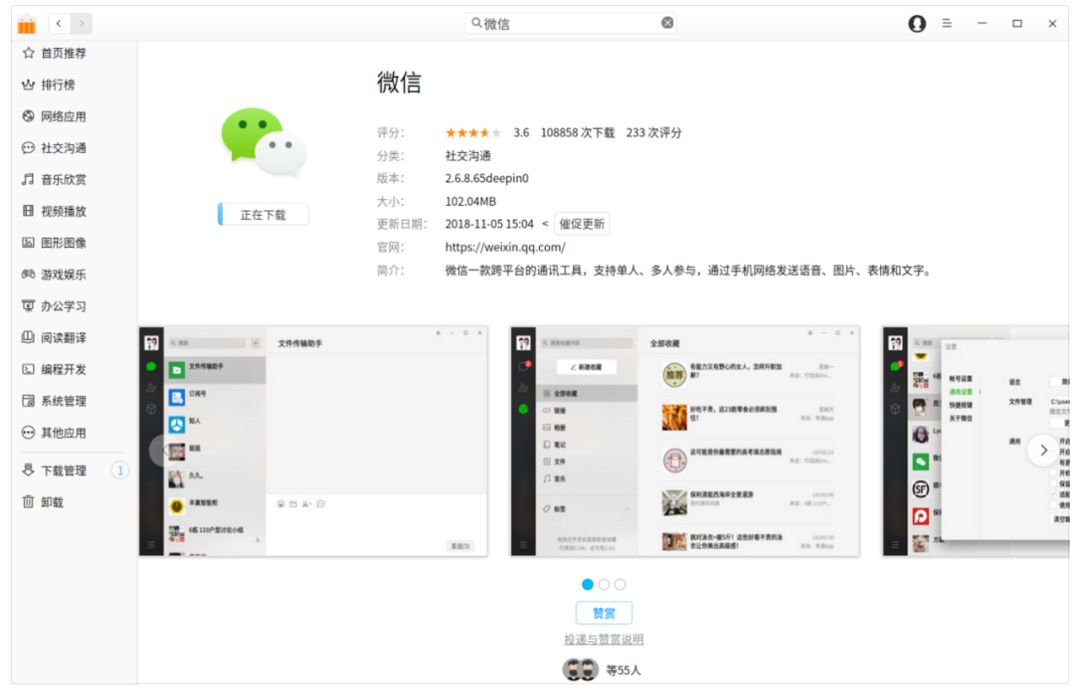Screen dimensions: 1080x695
Task: Open the settings dialog screenshot thumbnail
Action: tap(975, 441)
